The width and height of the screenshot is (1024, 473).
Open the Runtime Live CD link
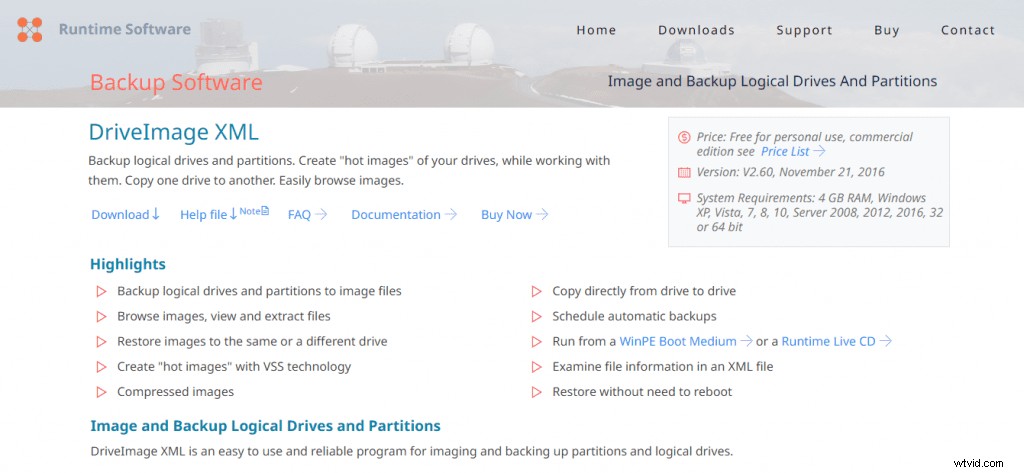pyautogui.click(x=828, y=342)
